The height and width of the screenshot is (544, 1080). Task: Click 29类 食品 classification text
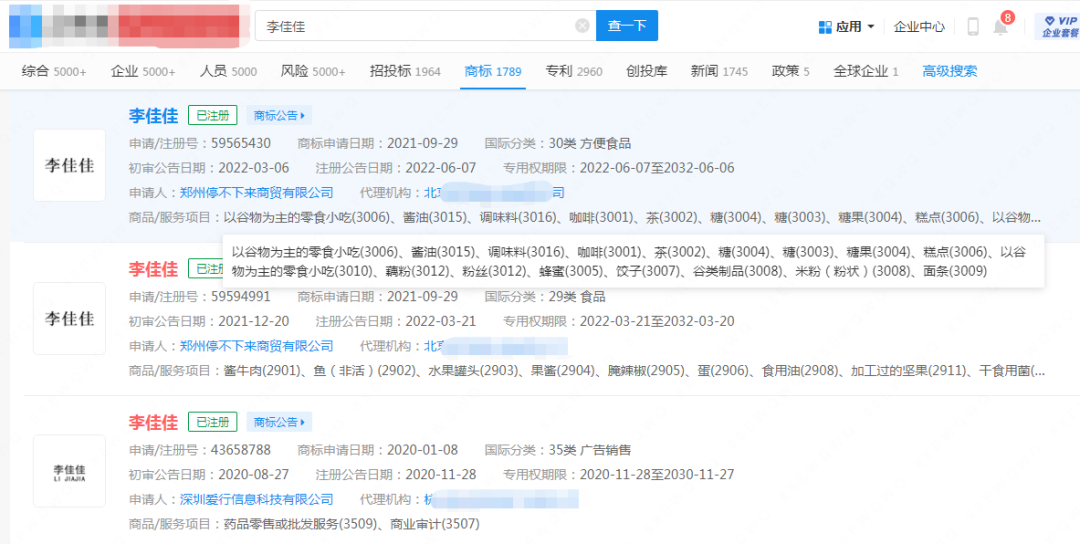click(577, 297)
